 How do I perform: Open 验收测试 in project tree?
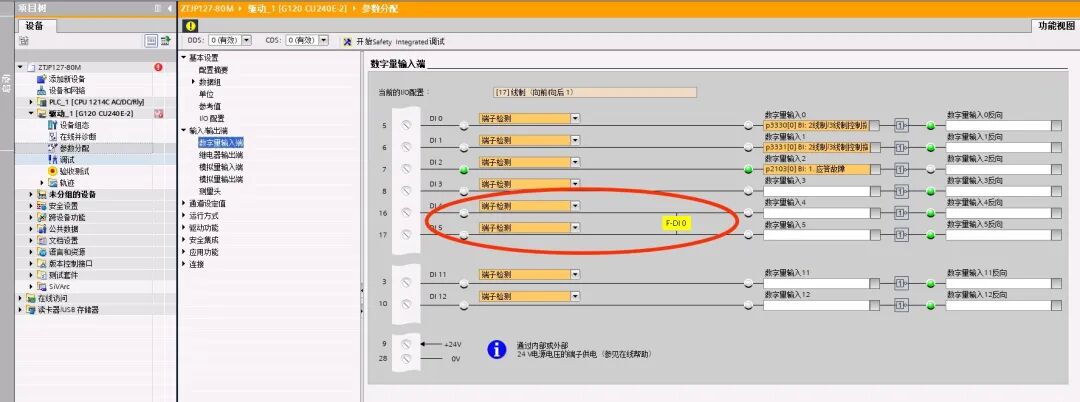click(x=74, y=171)
